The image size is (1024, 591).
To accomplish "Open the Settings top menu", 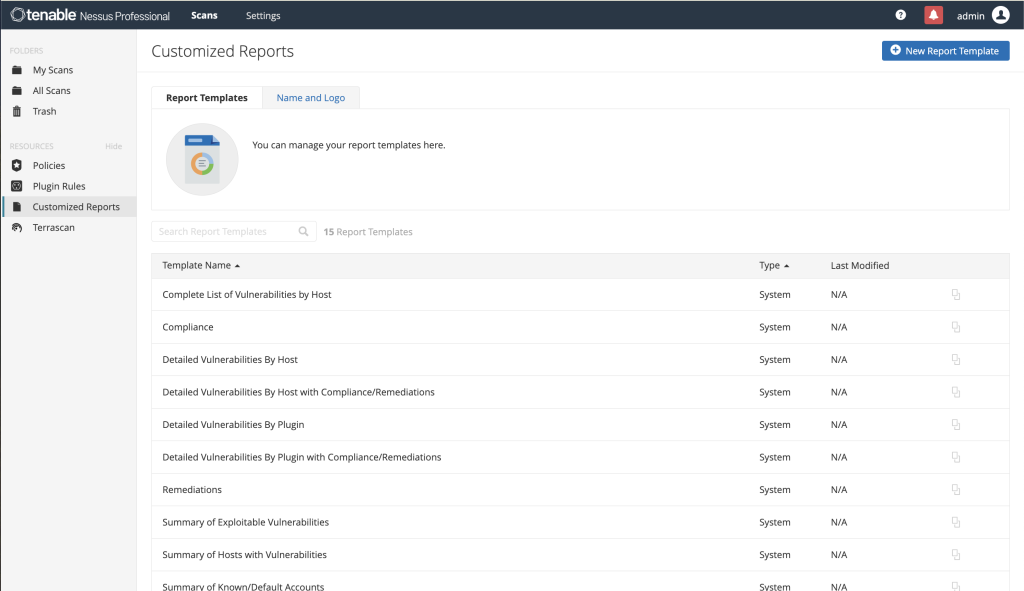I will (x=263, y=16).
